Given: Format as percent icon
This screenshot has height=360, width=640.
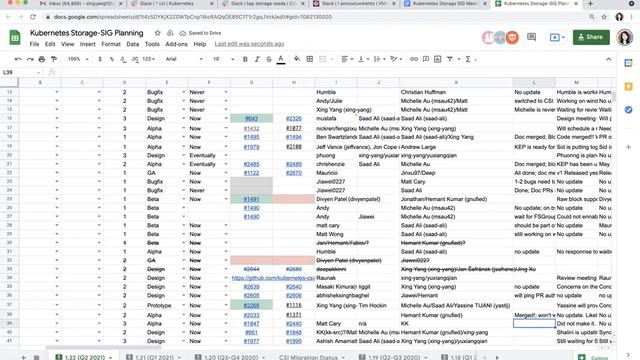Looking at the screenshot, I should (111, 59).
